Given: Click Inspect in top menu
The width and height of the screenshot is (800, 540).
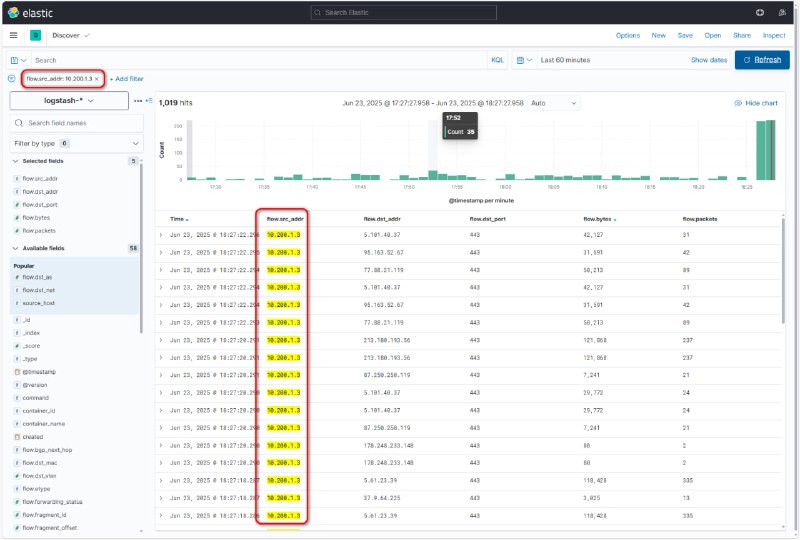Looking at the screenshot, I should 774,35.
